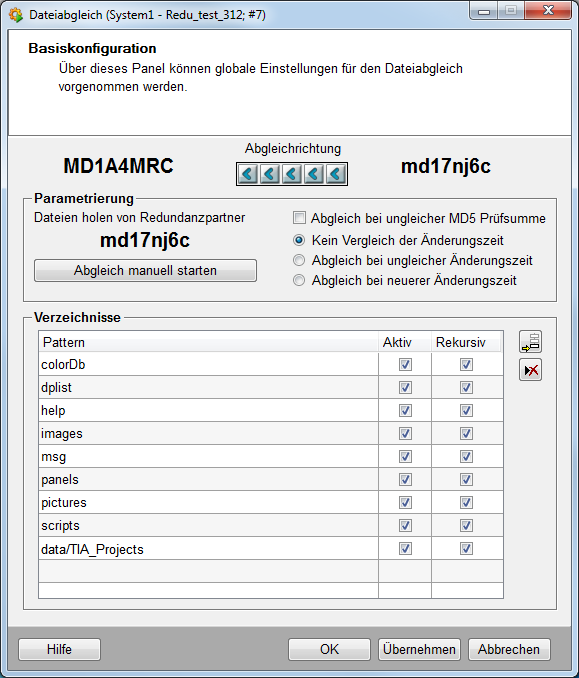Image resolution: width=579 pixels, height=678 pixels.
Task: Choose Kein Vergleich der Änderungszeit
Action: (x=299, y=240)
